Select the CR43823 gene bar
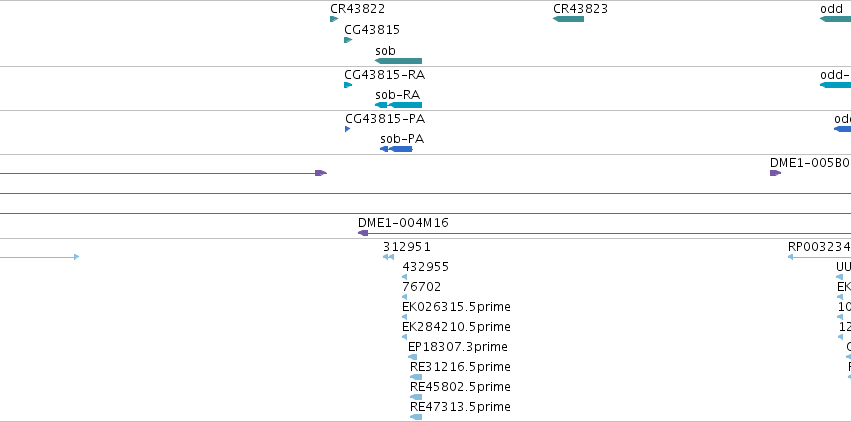 (x=568, y=19)
